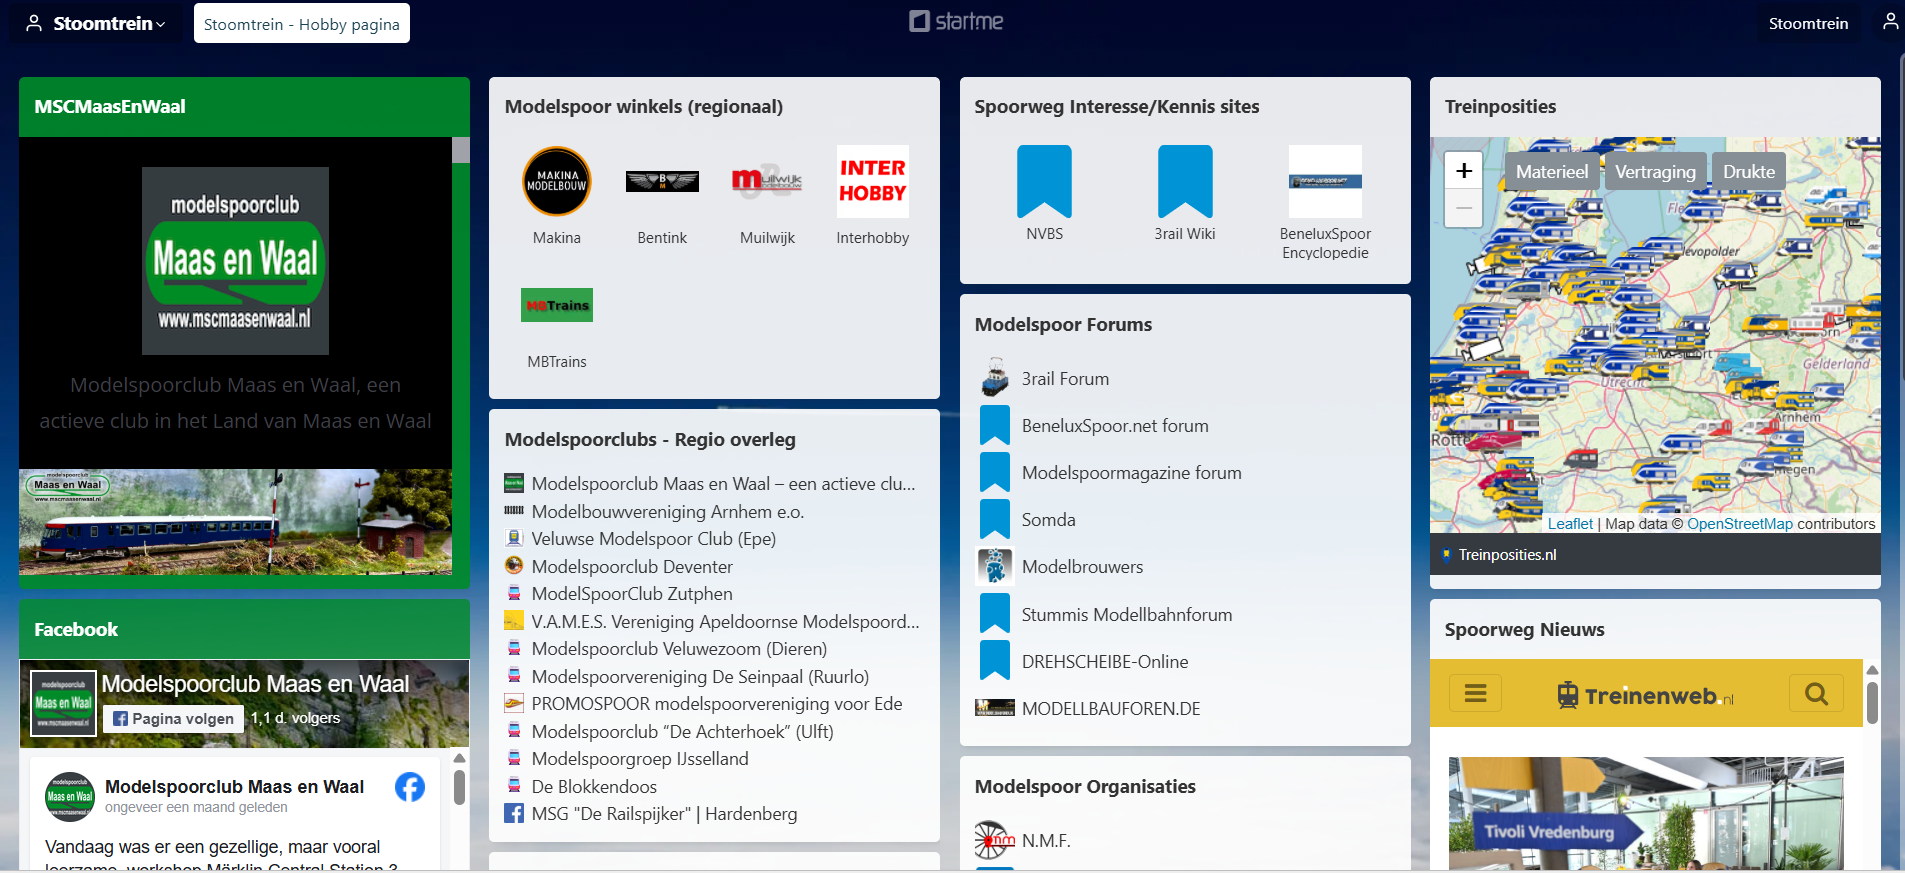1905x873 pixels.
Task: Open the Tivoli Vredenburg news image
Action: coord(1646,813)
